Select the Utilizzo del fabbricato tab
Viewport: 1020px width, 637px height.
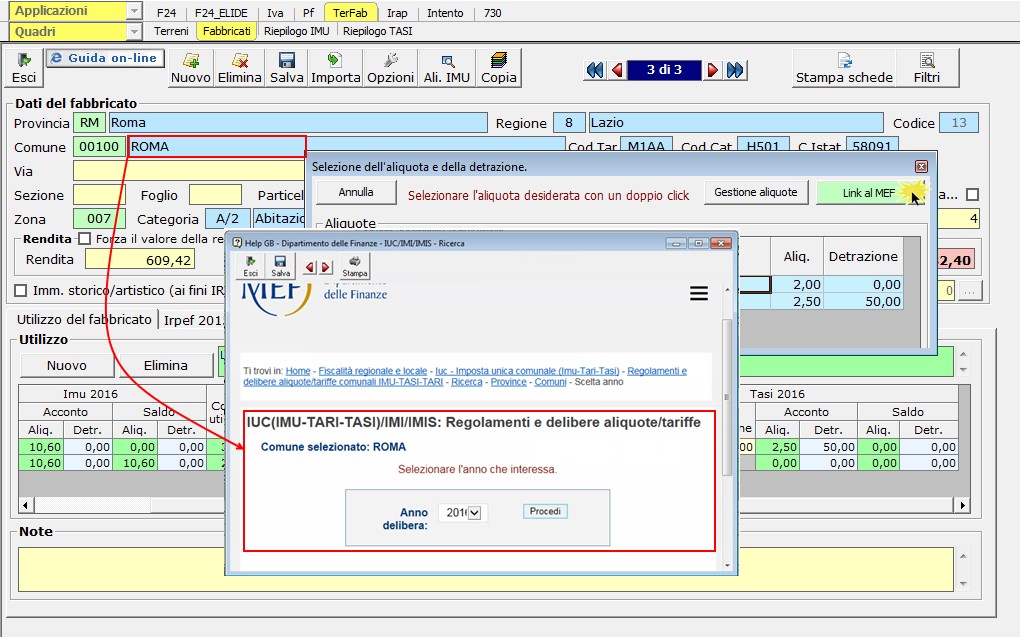pyautogui.click(x=84, y=319)
